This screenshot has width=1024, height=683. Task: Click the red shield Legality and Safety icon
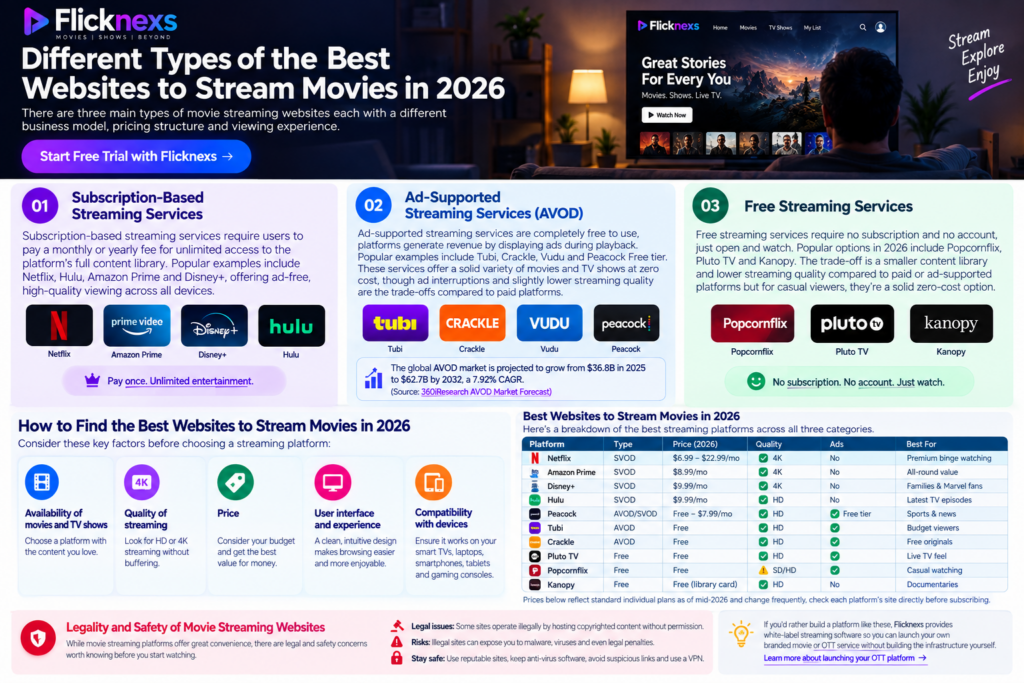tap(38, 638)
